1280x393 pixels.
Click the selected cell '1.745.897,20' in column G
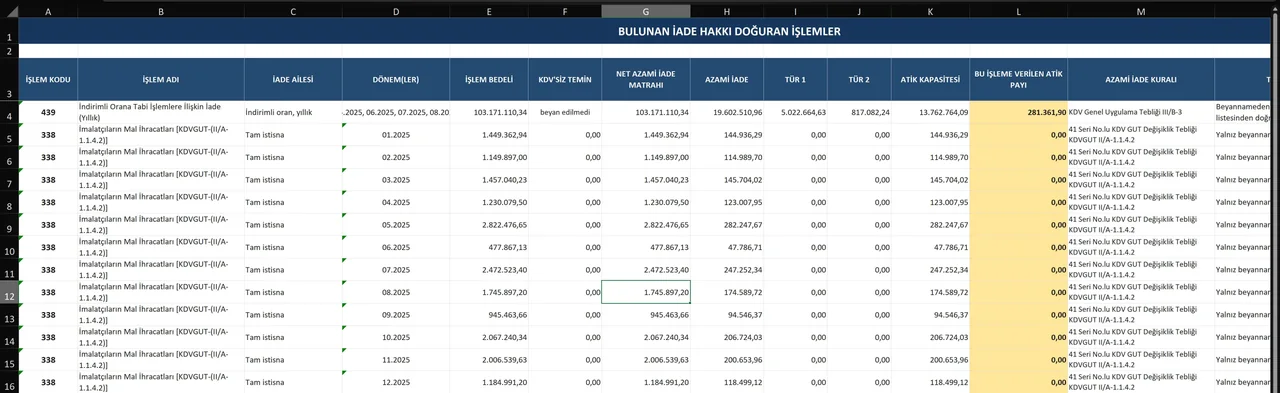click(646, 292)
